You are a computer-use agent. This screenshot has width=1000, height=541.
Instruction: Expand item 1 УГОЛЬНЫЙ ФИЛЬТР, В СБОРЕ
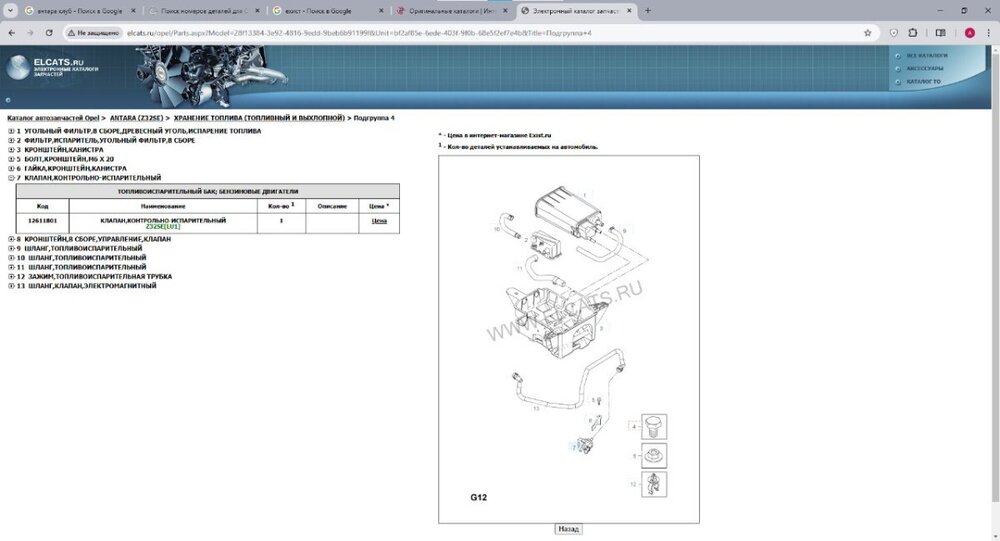click(x=11, y=131)
